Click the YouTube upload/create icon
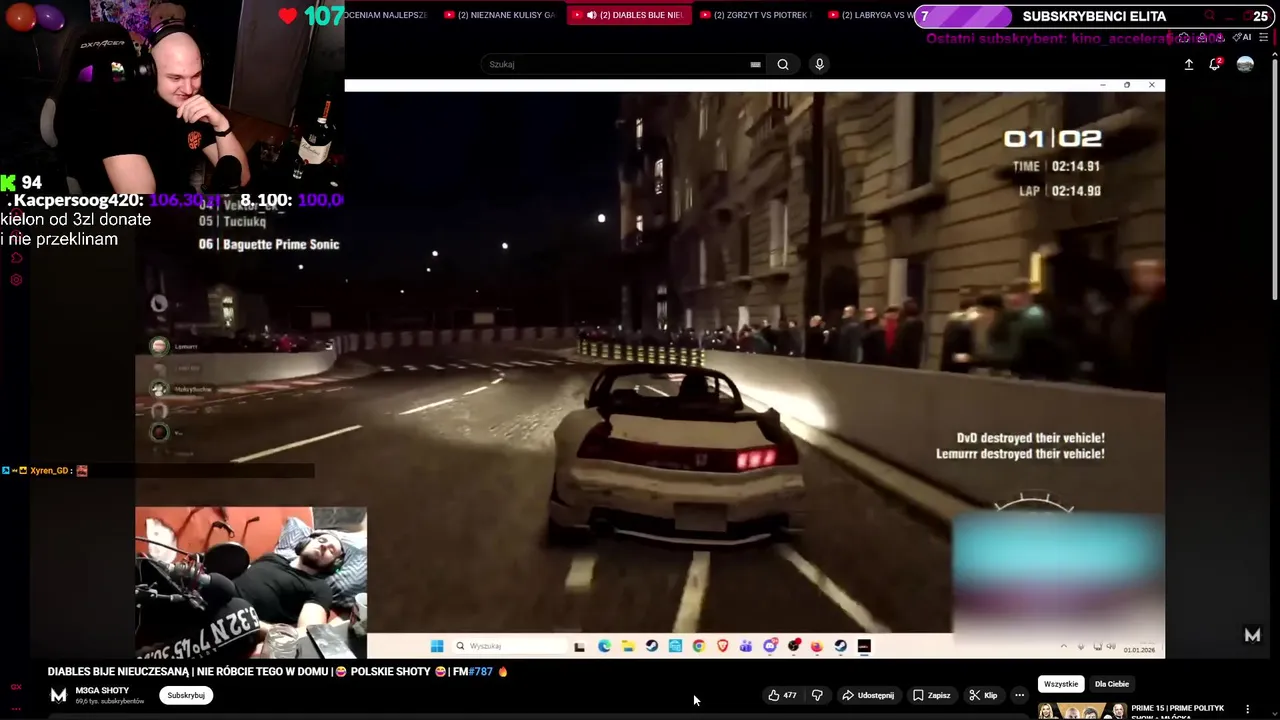Viewport: 1280px width, 720px height. pos(1189,64)
